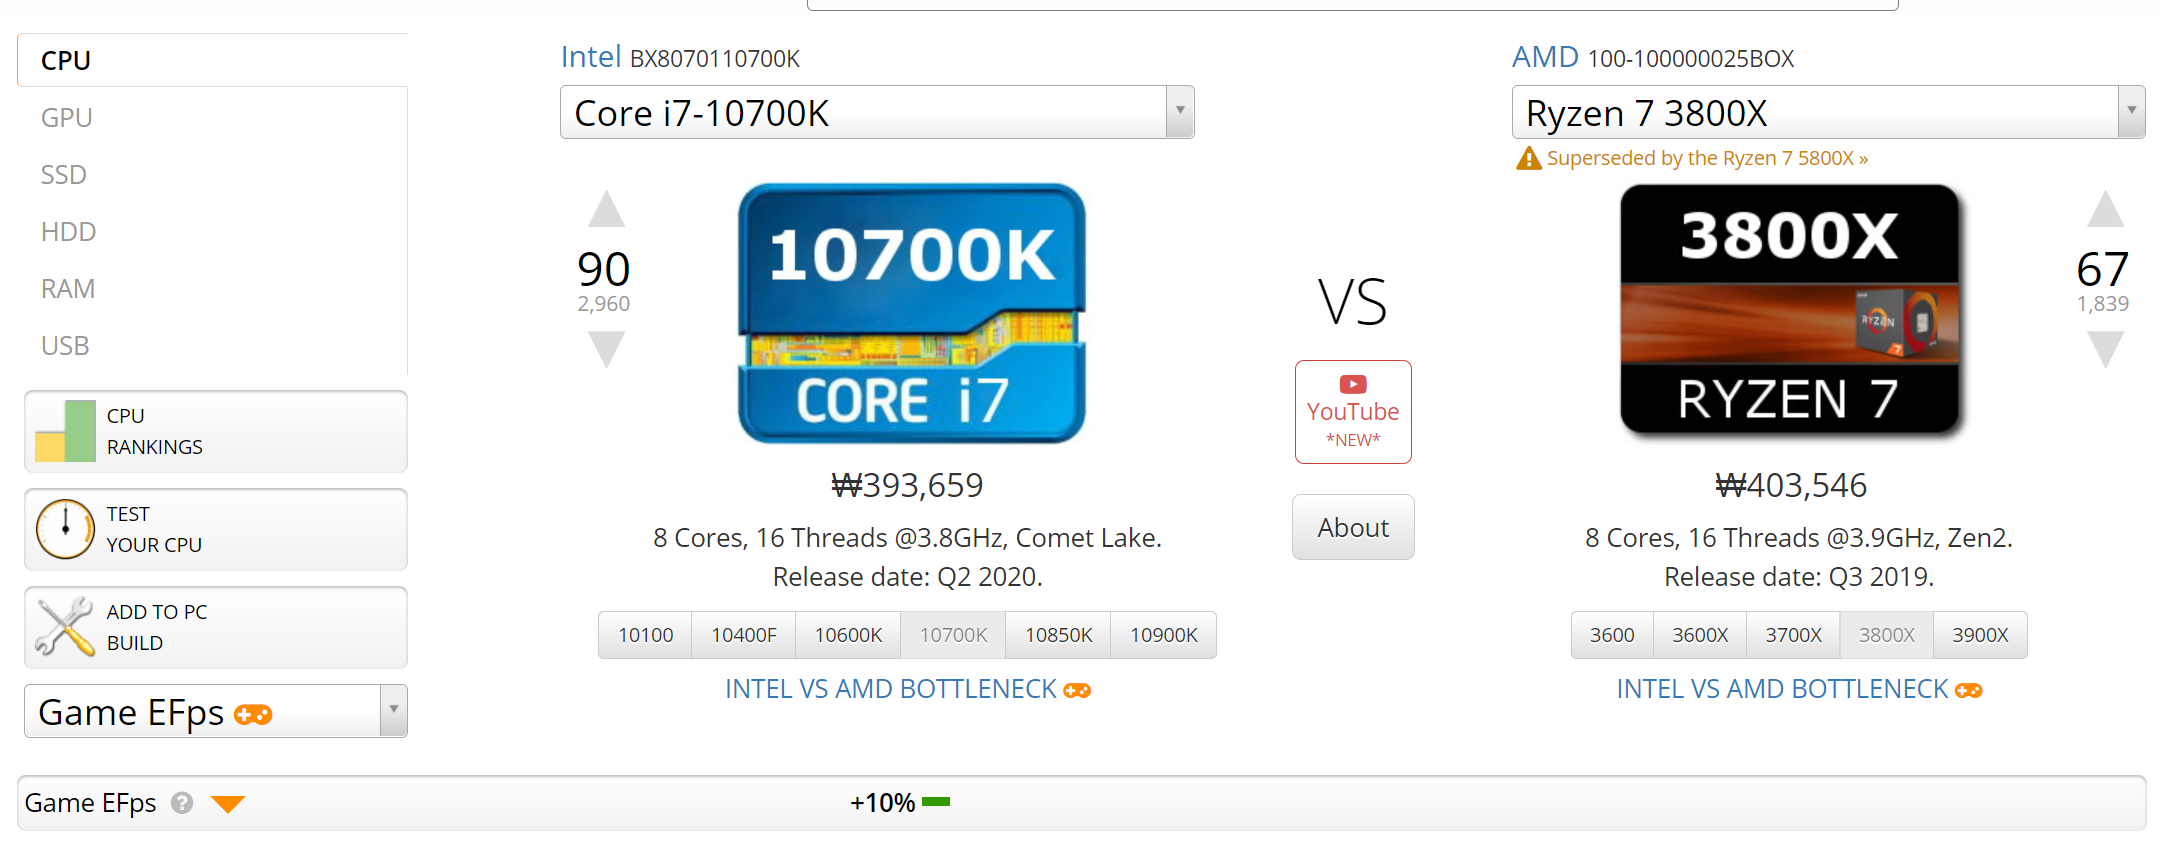Click the CPU Rankings bar chart icon
The image size is (2159, 849).
pos(65,431)
